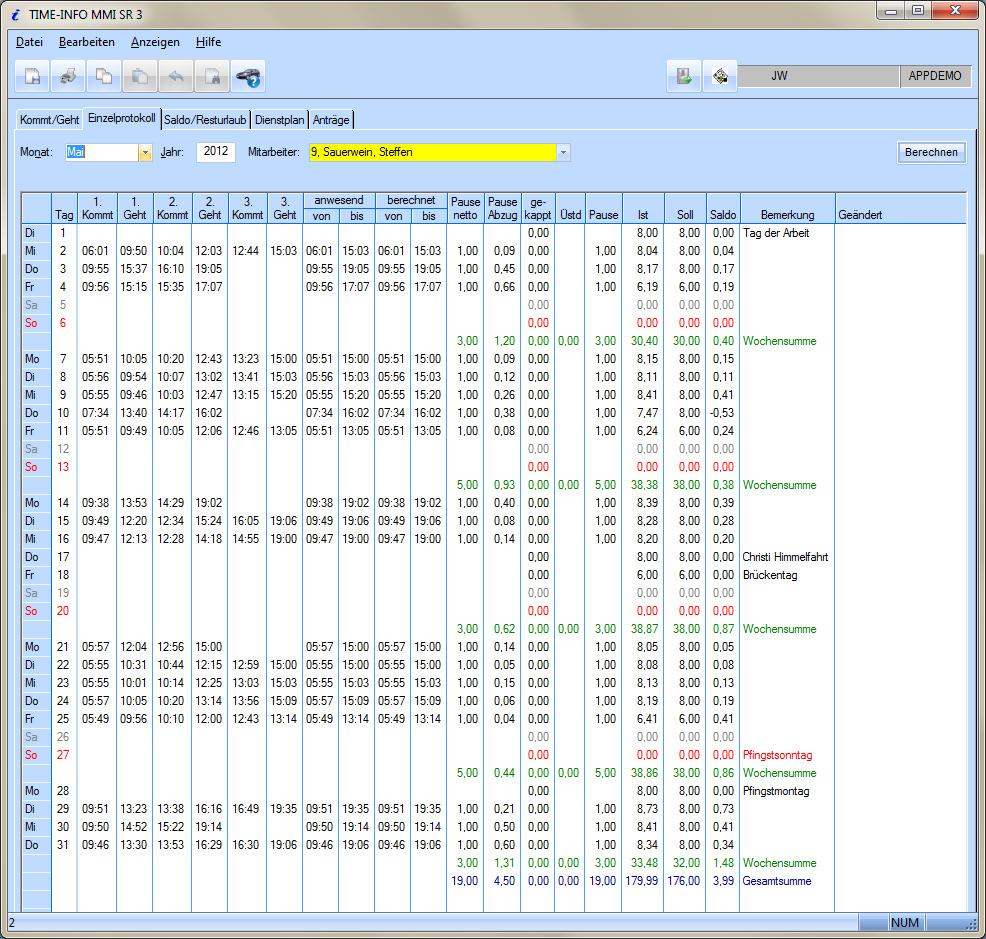Viewport: 986px width, 939px height.
Task: Click the Pause Abzug total 4,50
Action: tap(504, 881)
